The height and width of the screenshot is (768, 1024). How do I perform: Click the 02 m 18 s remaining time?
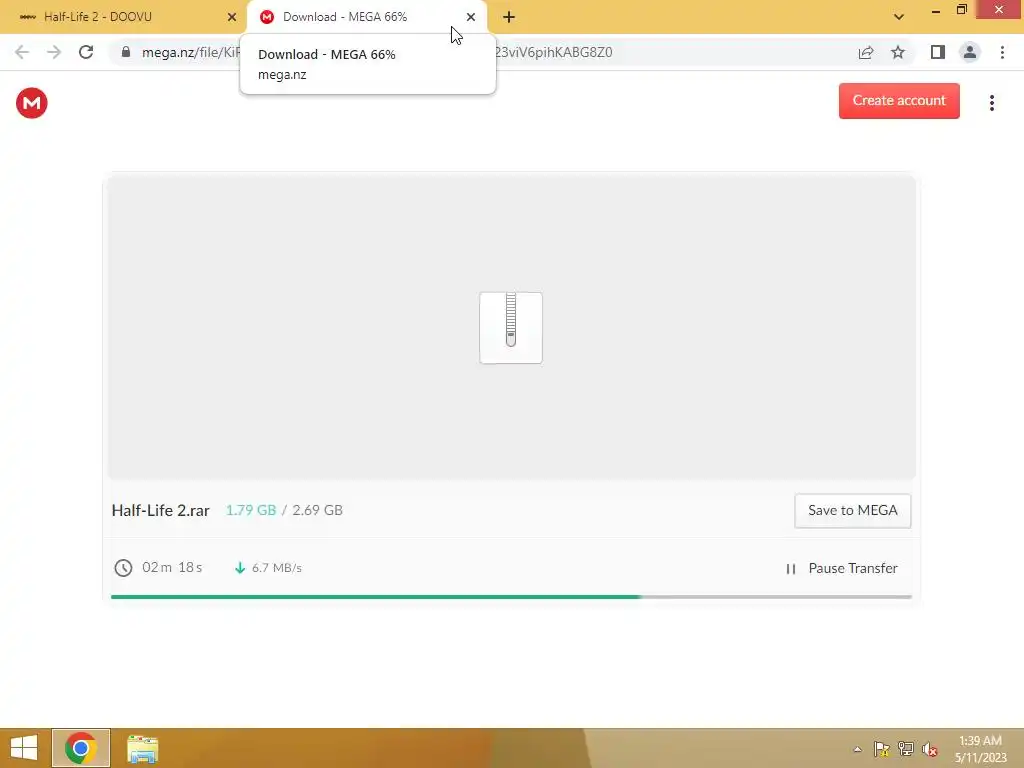tap(172, 568)
